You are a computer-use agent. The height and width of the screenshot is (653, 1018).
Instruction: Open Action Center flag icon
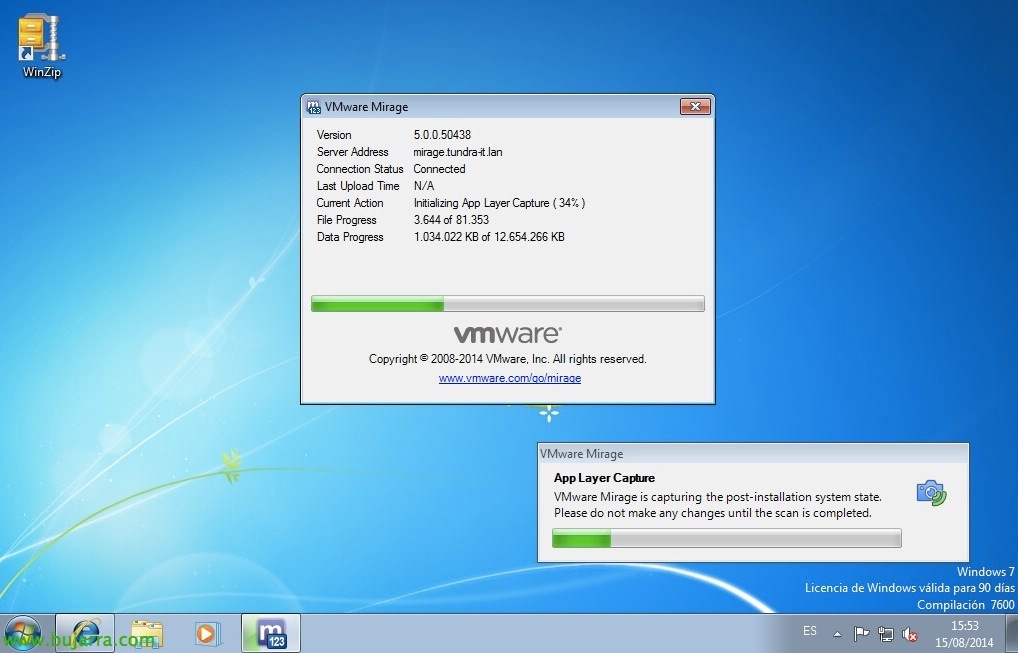(x=861, y=634)
